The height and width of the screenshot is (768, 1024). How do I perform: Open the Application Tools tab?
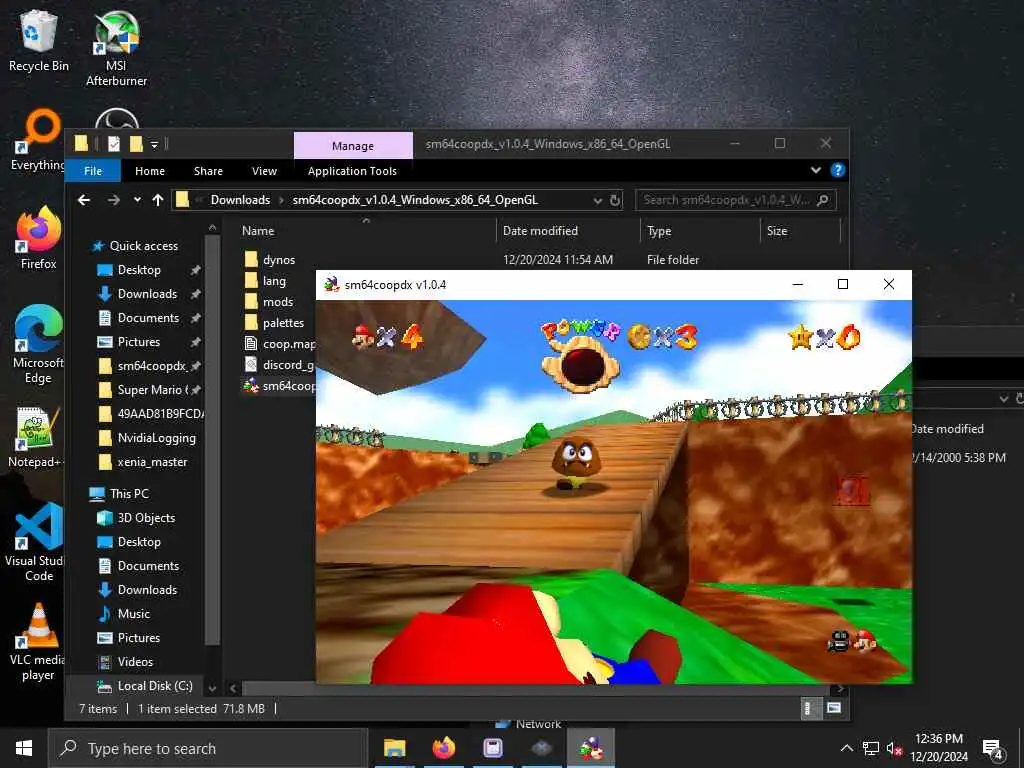point(352,171)
